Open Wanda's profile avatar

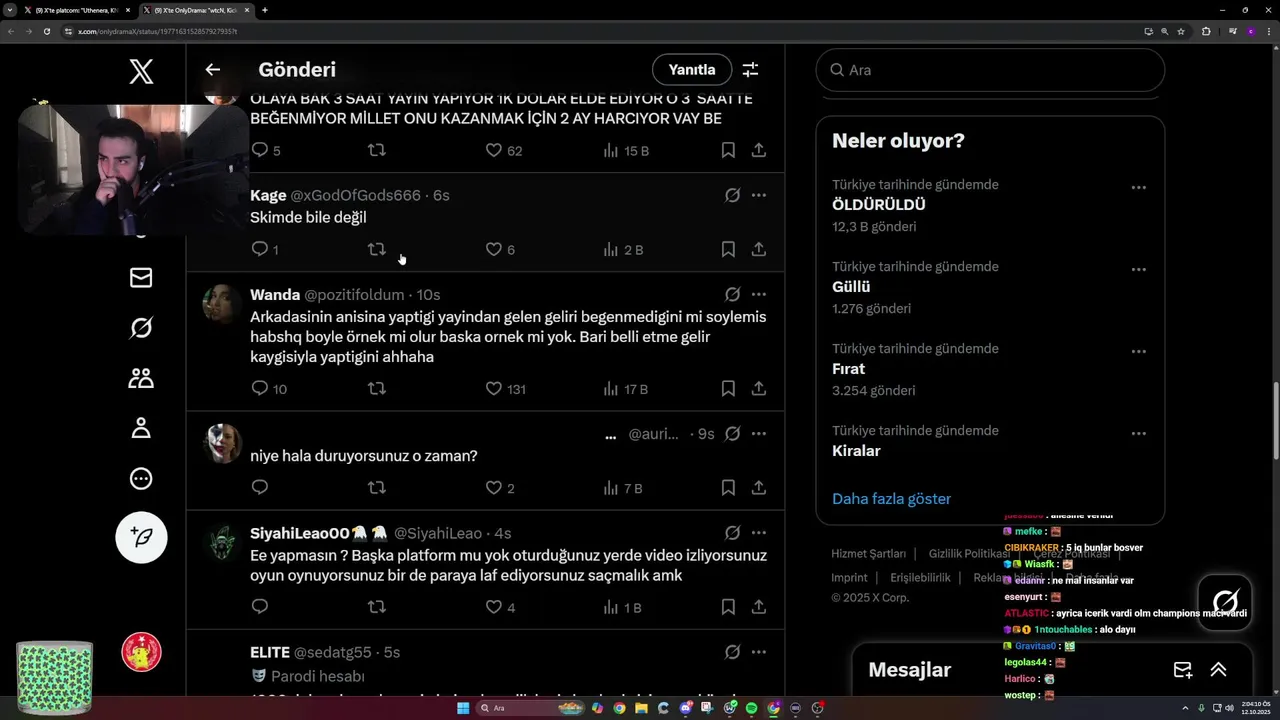pos(222,304)
